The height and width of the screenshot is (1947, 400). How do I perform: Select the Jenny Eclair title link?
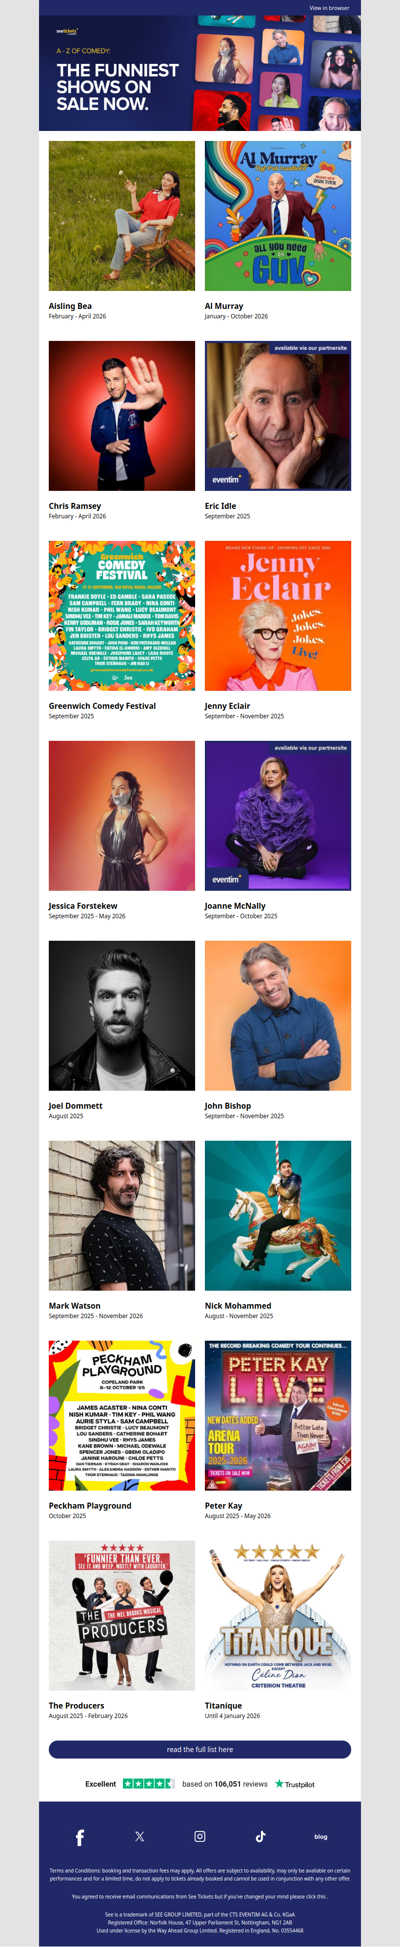[x=229, y=706]
